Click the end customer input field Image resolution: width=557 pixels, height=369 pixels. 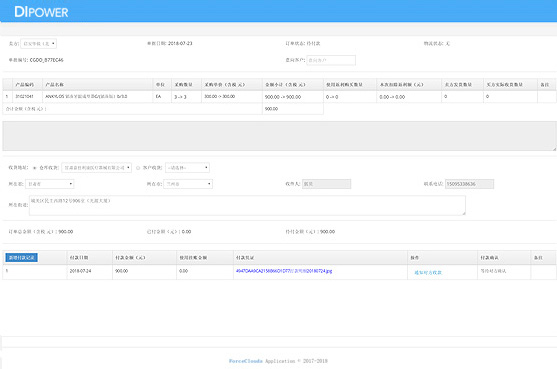tap(331, 60)
